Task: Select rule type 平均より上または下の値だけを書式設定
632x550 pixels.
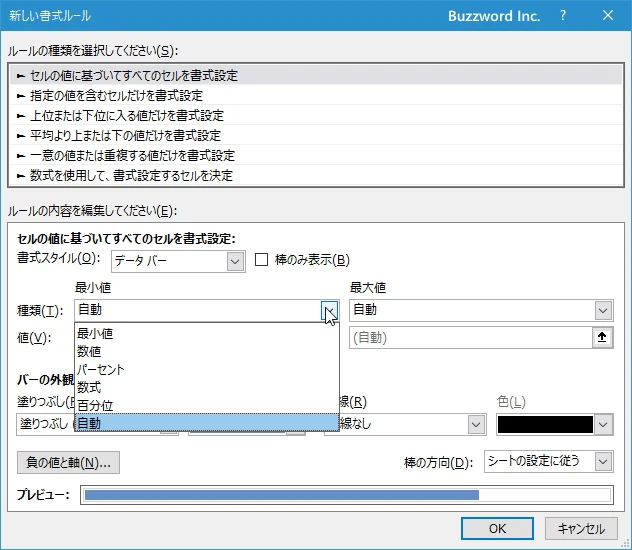Action: click(x=316, y=135)
